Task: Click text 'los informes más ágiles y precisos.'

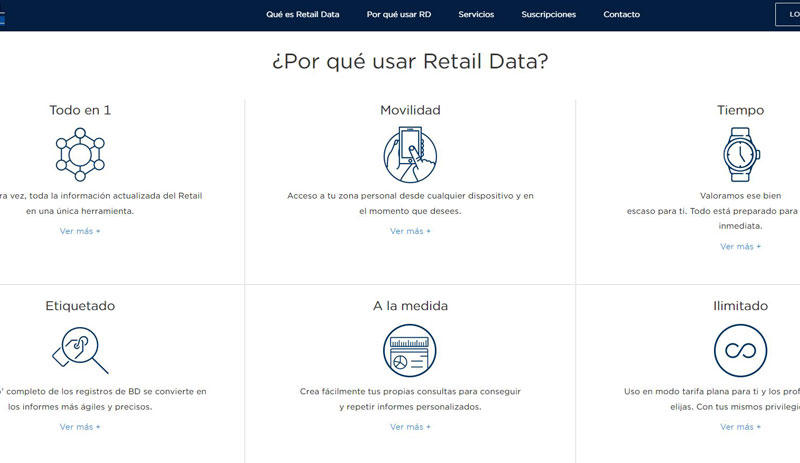Action: (80, 407)
